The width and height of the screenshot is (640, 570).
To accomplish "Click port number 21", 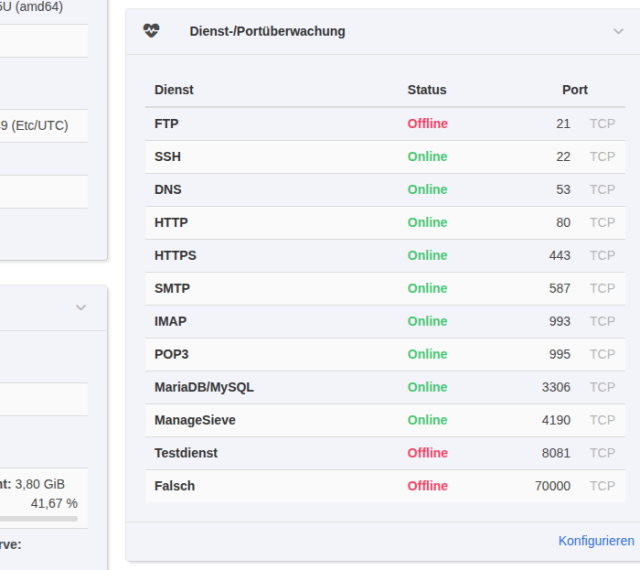I will [563, 124].
